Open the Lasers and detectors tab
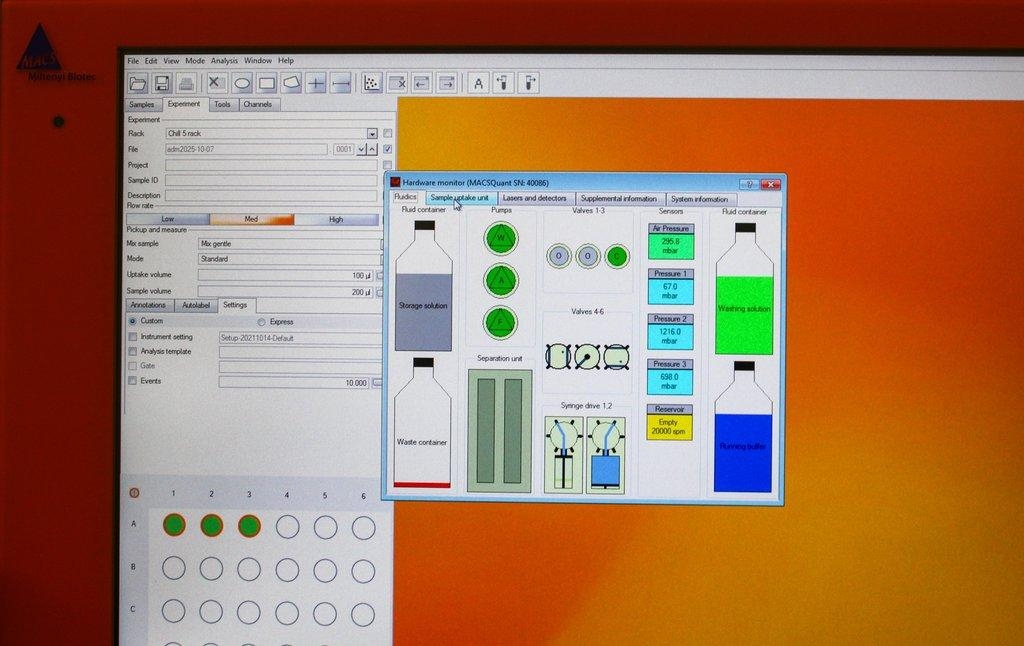The width and height of the screenshot is (1024, 646). [537, 198]
